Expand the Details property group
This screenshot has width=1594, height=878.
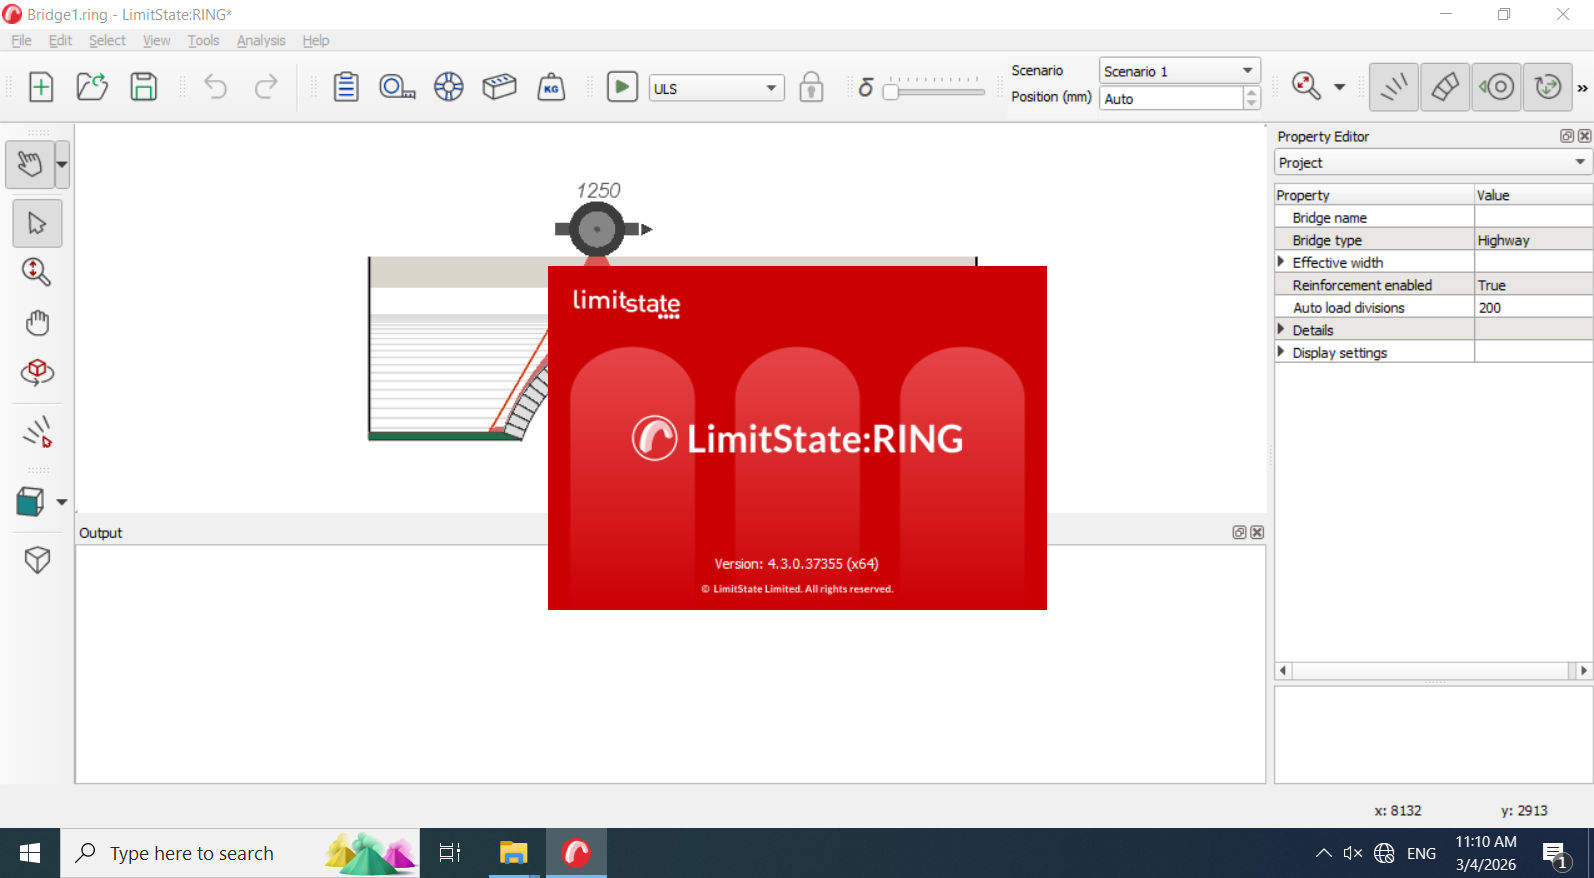[1281, 329]
